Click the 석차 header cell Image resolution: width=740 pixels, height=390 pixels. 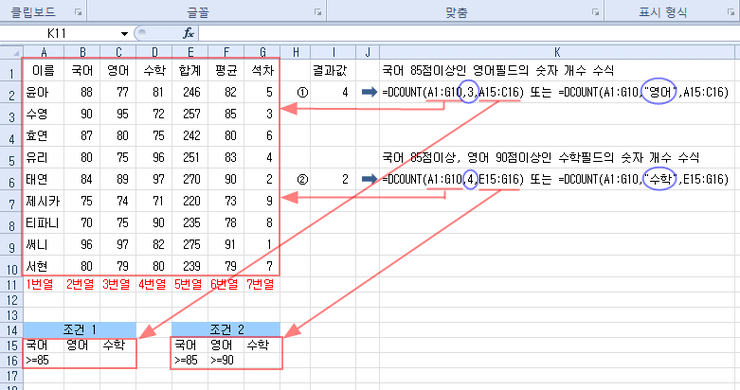pyautogui.click(x=262, y=70)
